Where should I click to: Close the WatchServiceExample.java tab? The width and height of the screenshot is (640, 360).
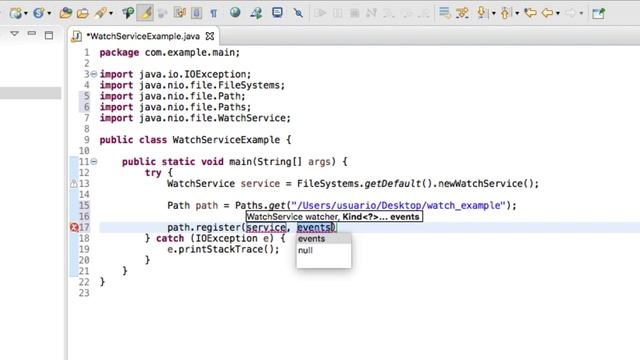(210, 36)
